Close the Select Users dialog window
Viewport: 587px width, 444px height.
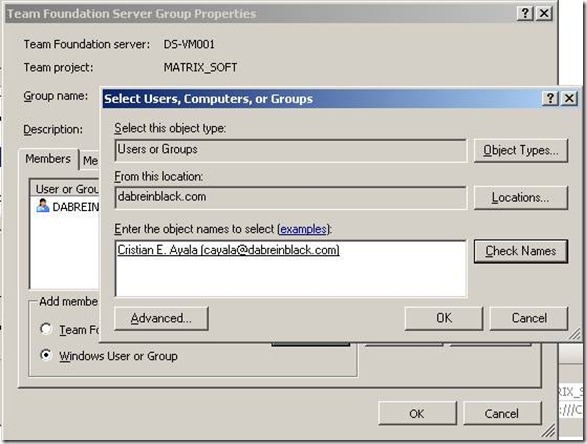click(x=569, y=98)
